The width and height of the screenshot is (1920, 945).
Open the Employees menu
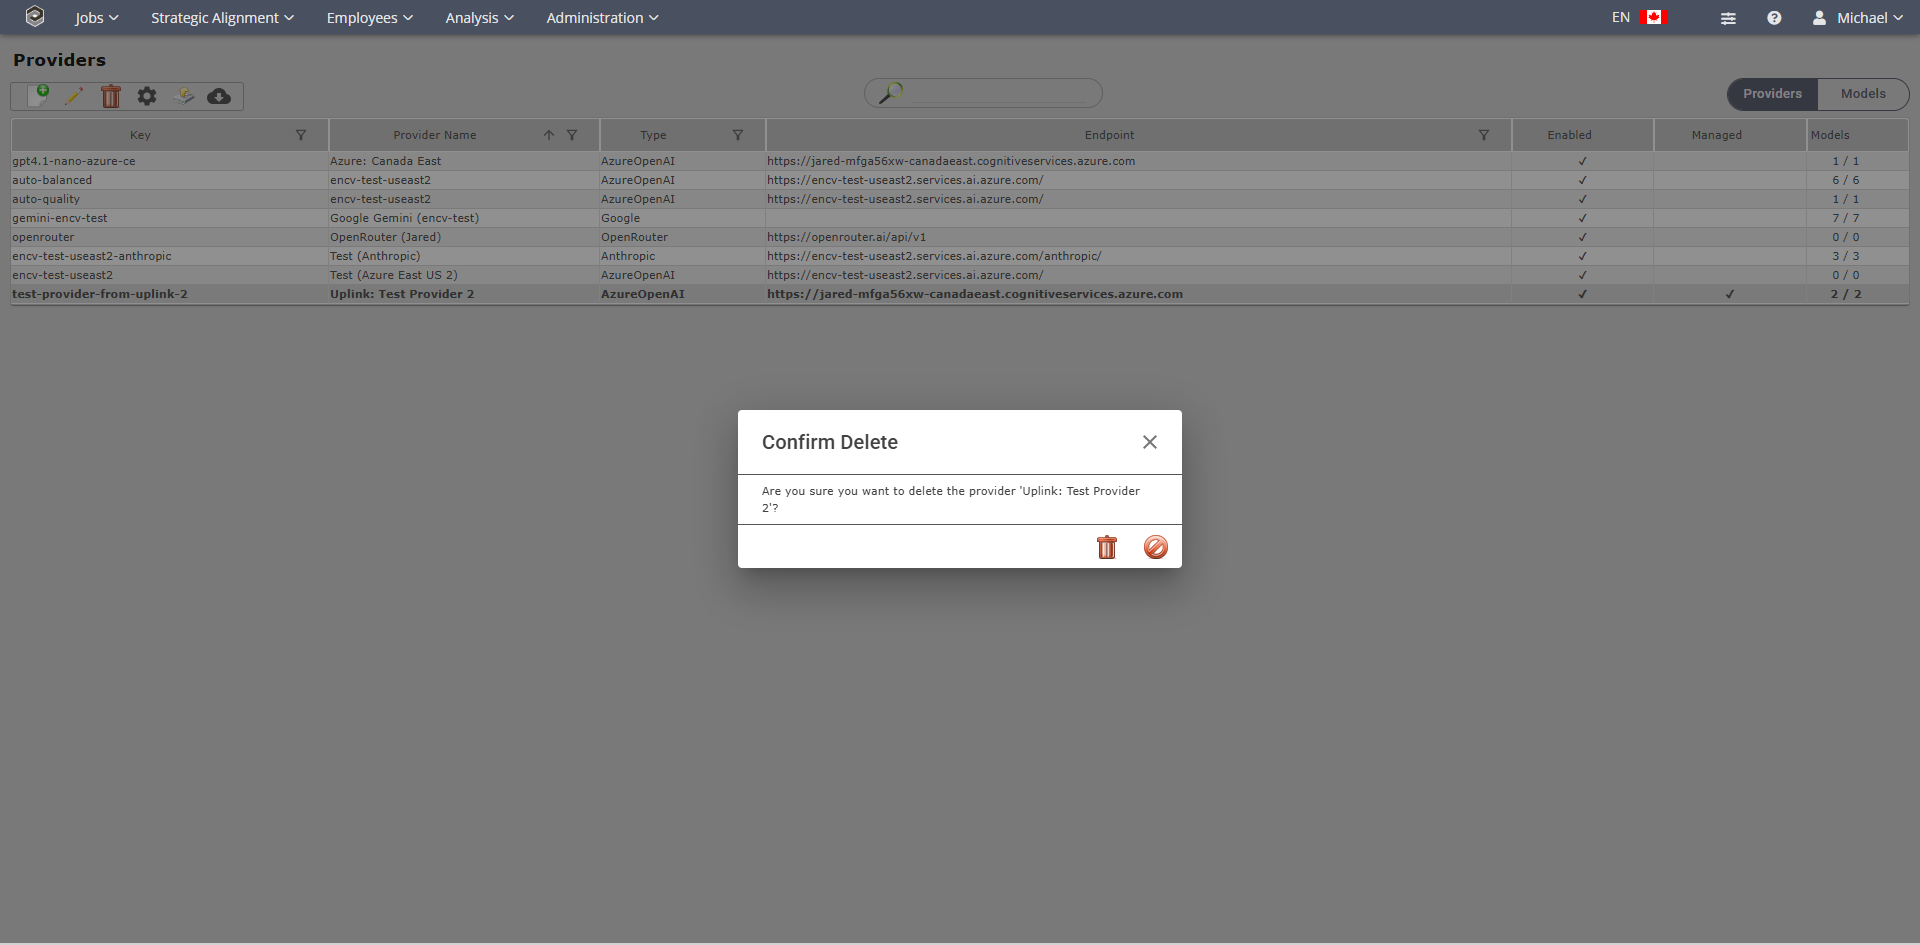click(x=369, y=18)
